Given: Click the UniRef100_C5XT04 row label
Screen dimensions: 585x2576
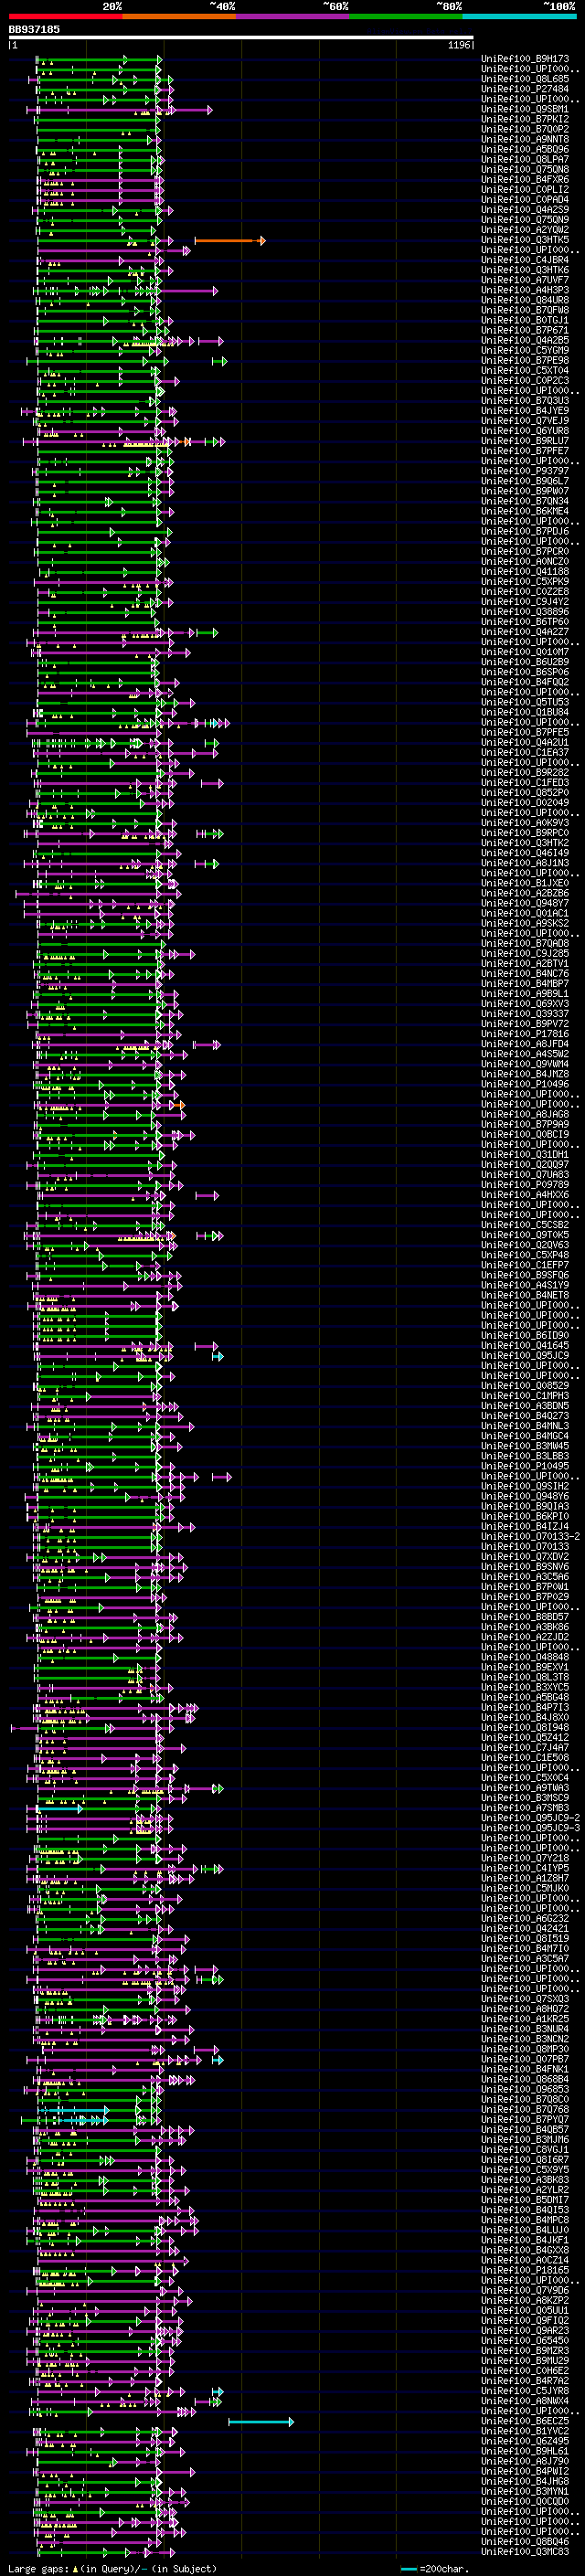Looking at the screenshot, I should [x=525, y=371].
